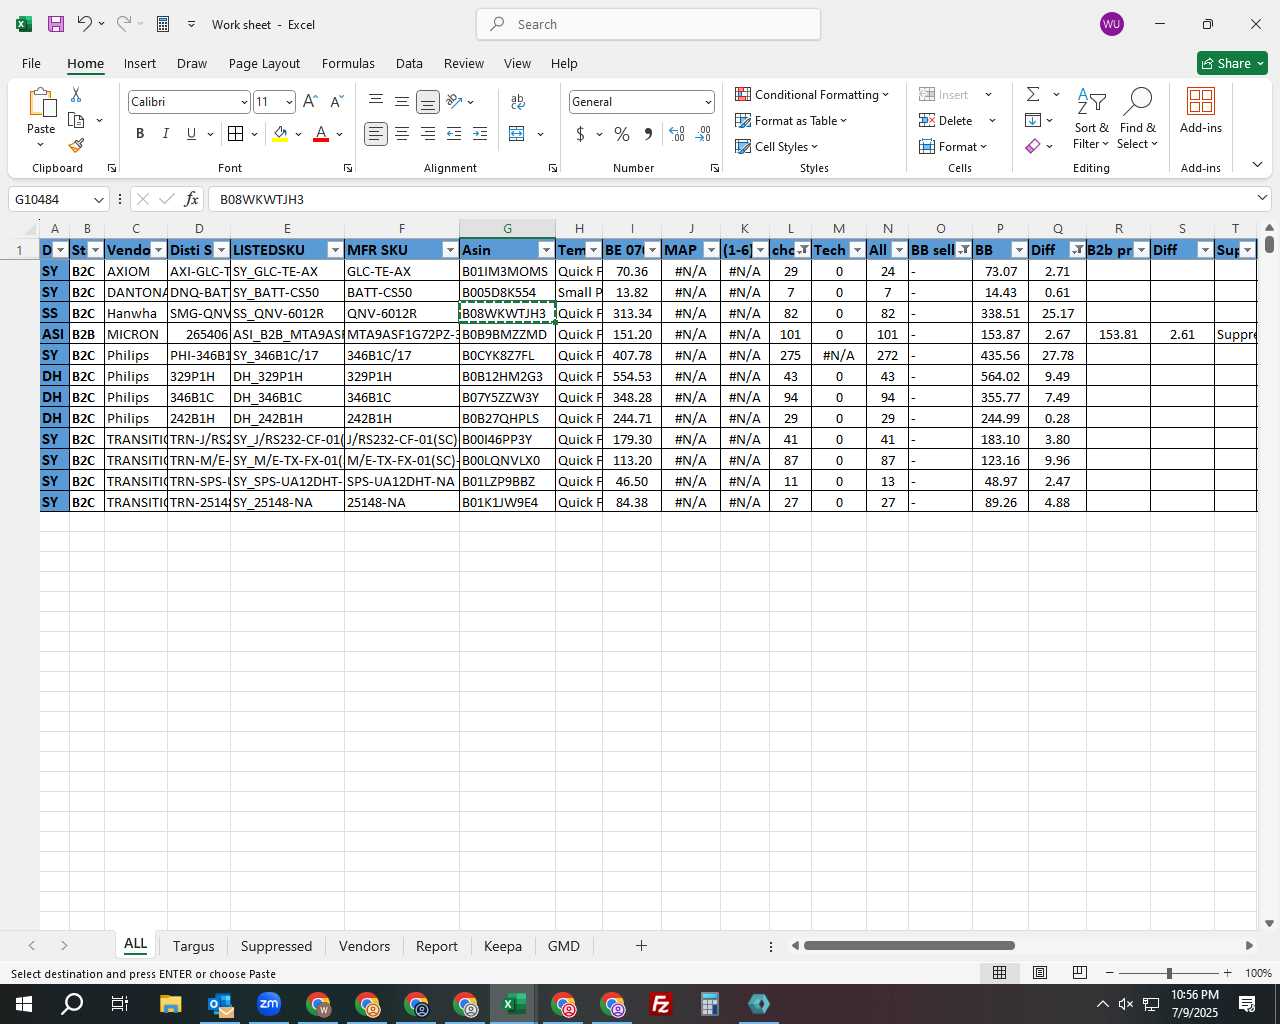Click the Undo arrow icon
Image resolution: width=1280 pixels, height=1024 pixels.
85,24
